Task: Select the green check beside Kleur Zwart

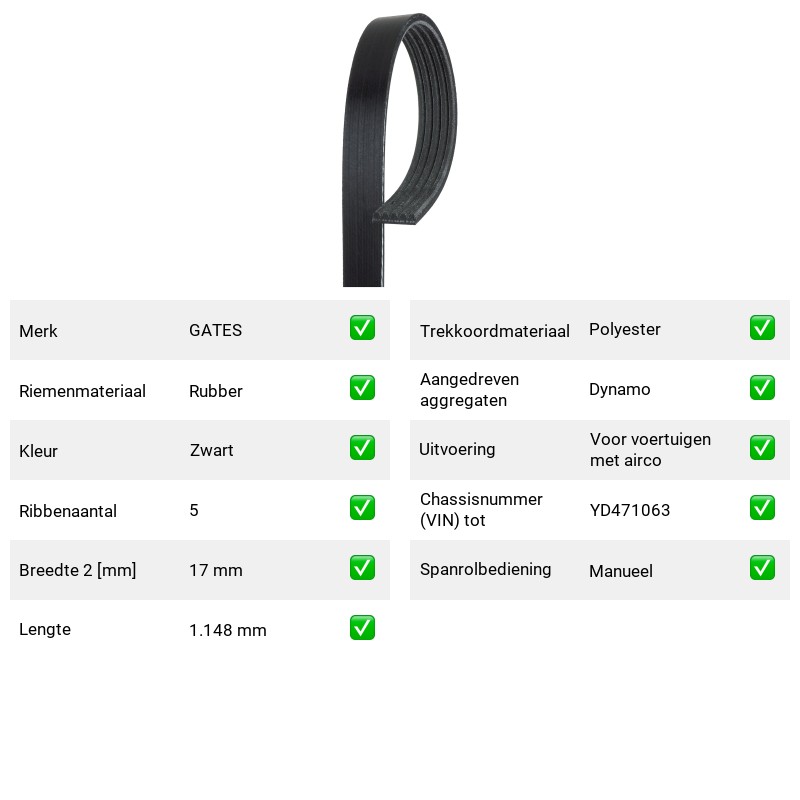Action: pos(362,447)
